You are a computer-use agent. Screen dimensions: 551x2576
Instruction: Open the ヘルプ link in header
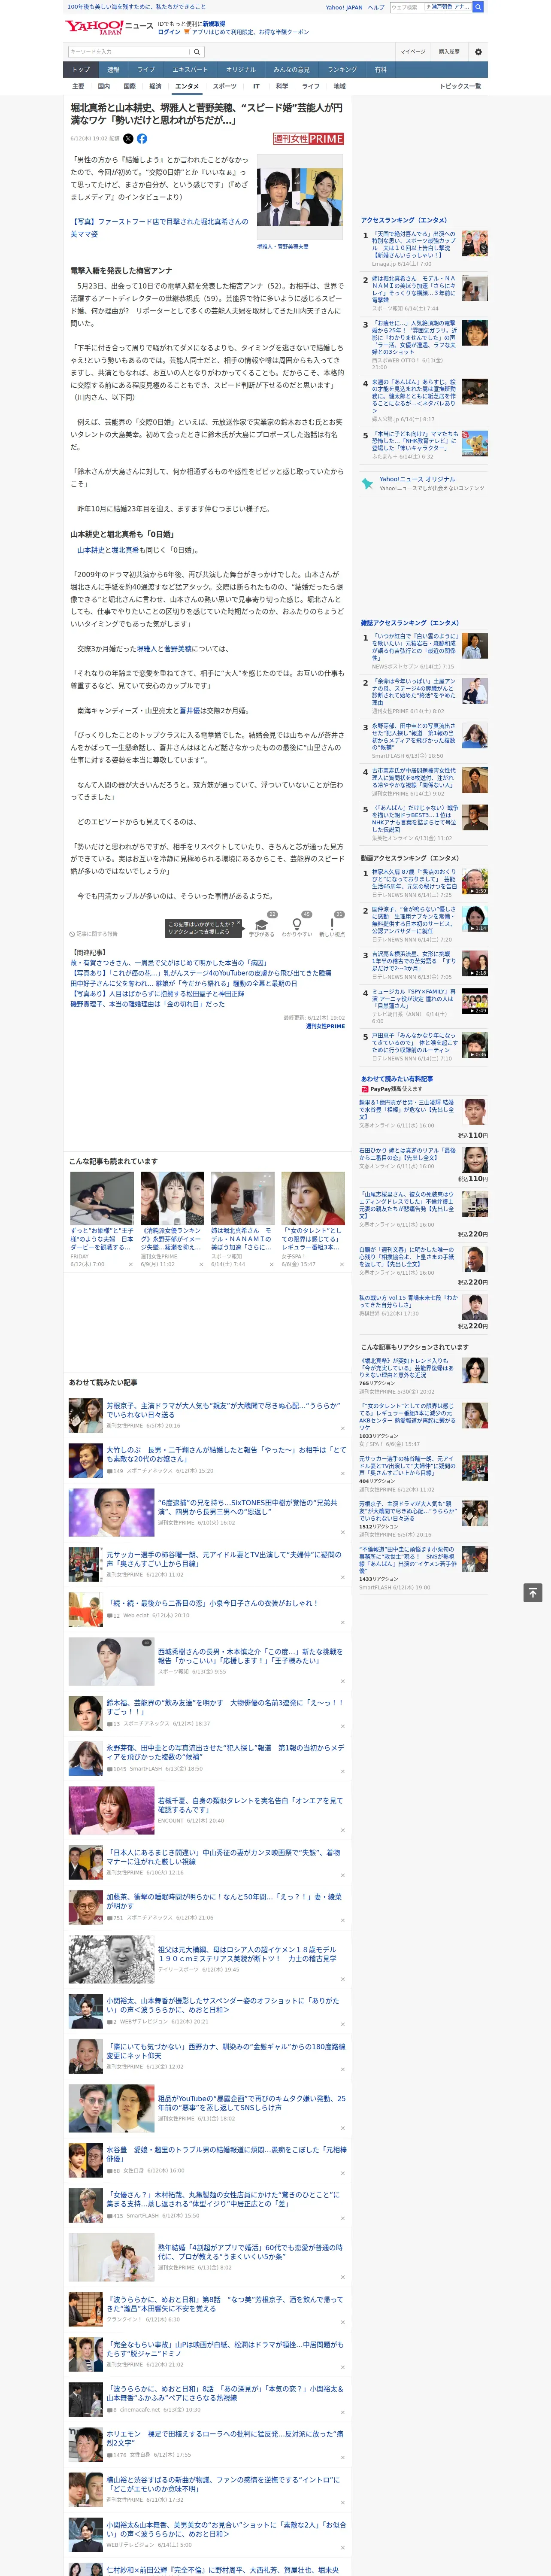pos(376,7)
